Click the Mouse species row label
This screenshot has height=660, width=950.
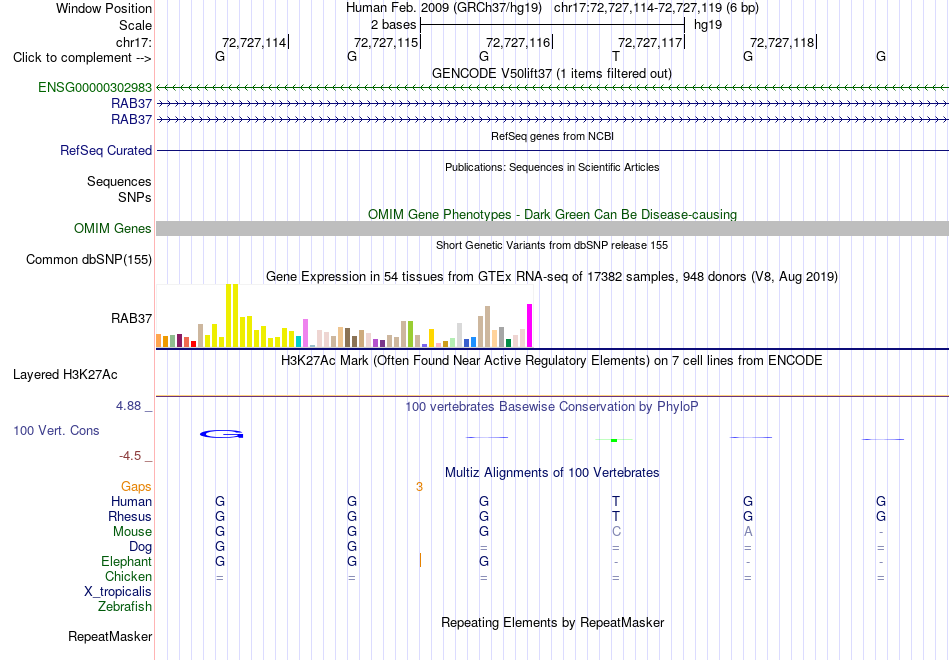click(x=132, y=532)
